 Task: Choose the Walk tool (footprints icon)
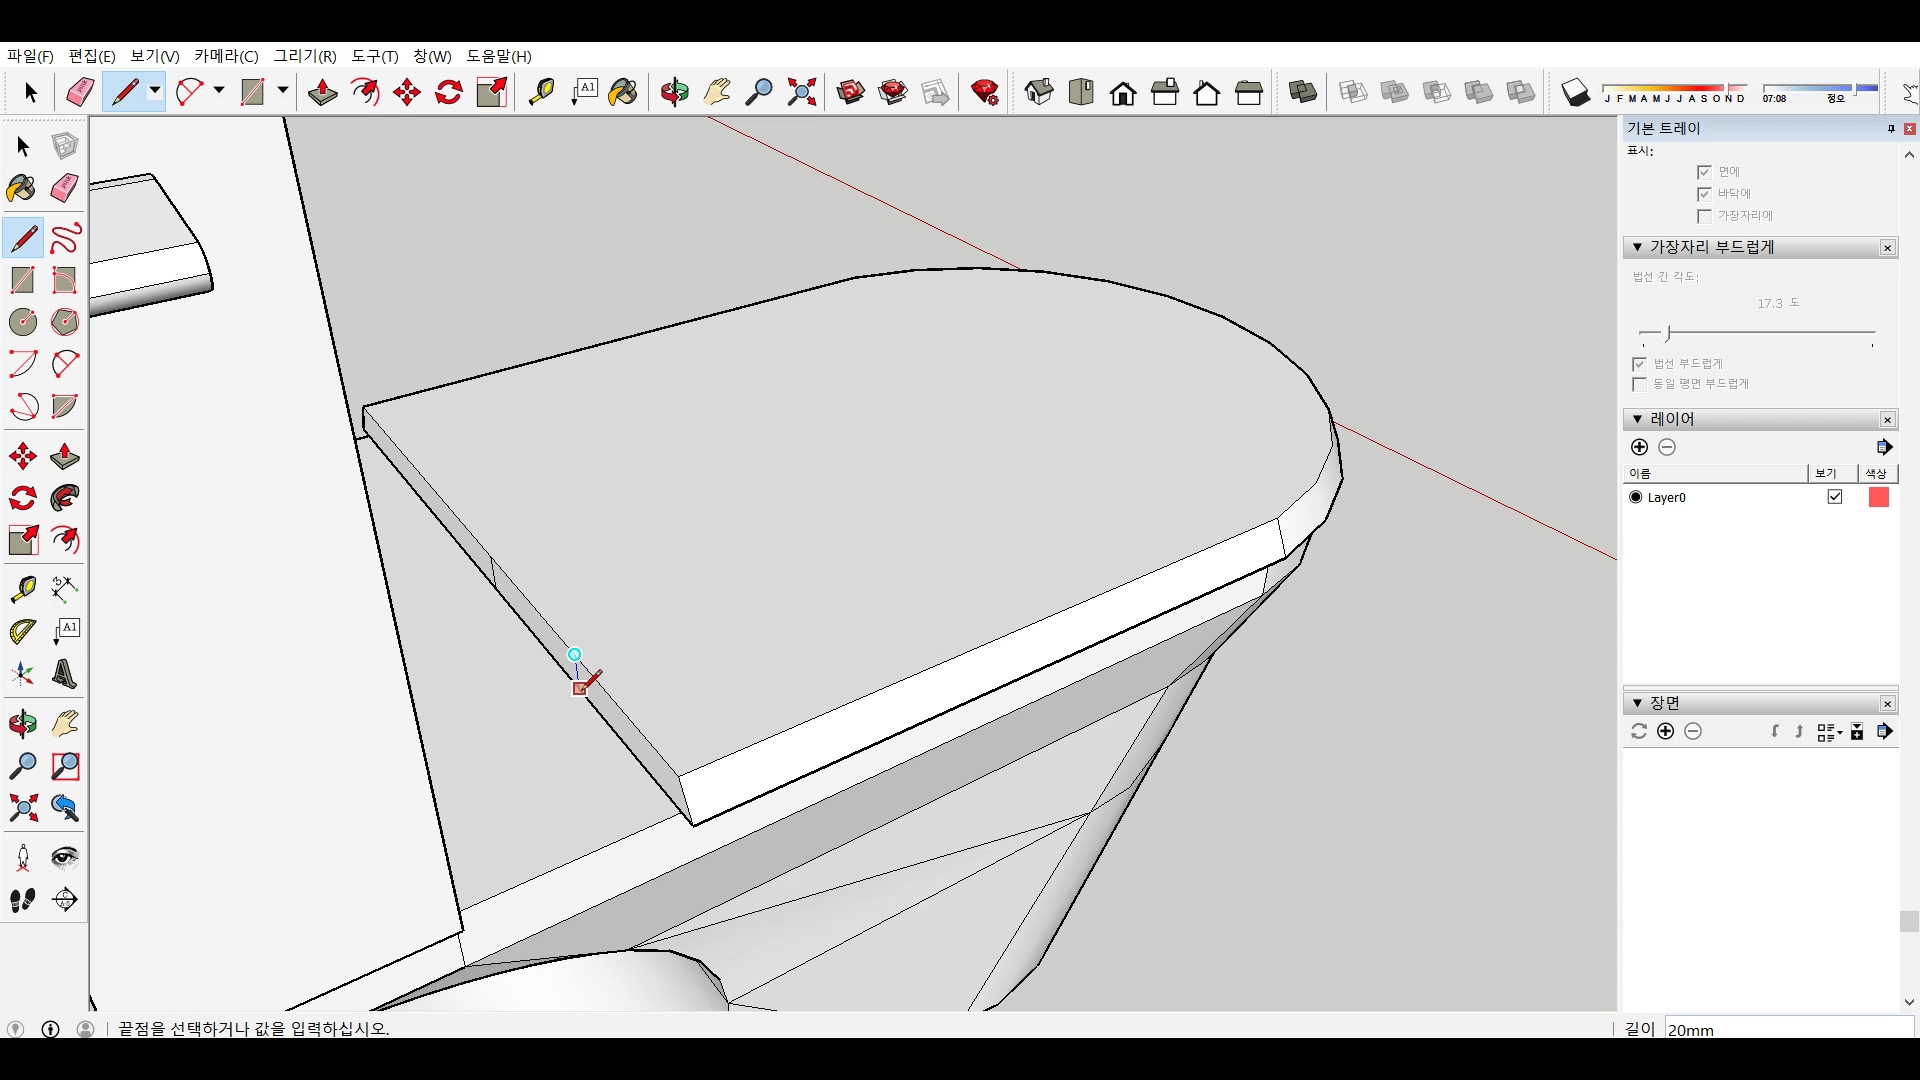(x=22, y=900)
